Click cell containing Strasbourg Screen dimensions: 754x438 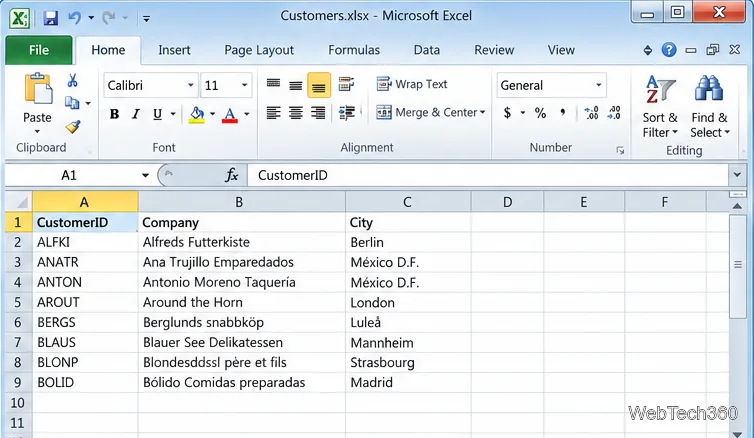click(x=408, y=362)
